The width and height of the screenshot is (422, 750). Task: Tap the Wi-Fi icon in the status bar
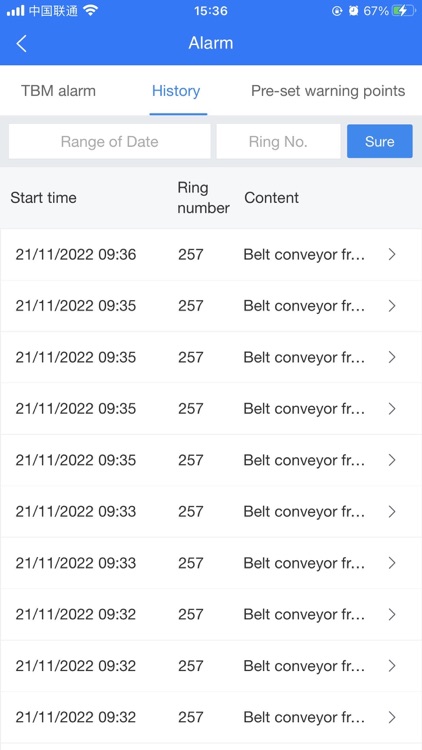click(90, 11)
